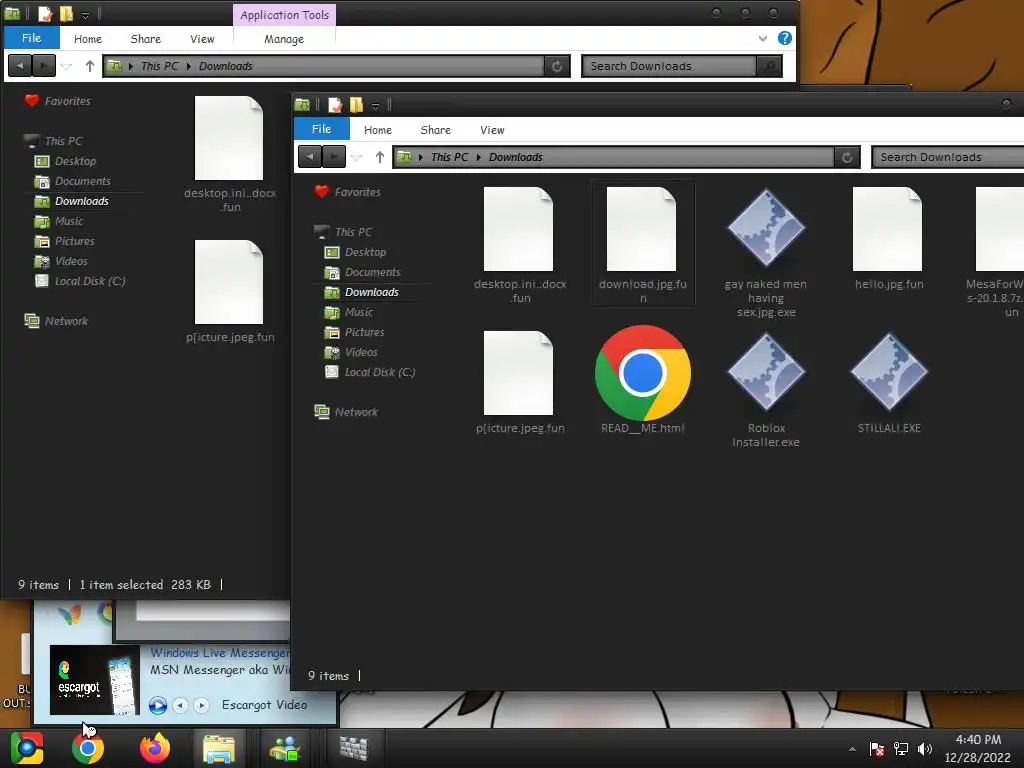This screenshot has width=1024, height=768.
Task: Refresh the back Explorer window
Action: click(x=557, y=67)
